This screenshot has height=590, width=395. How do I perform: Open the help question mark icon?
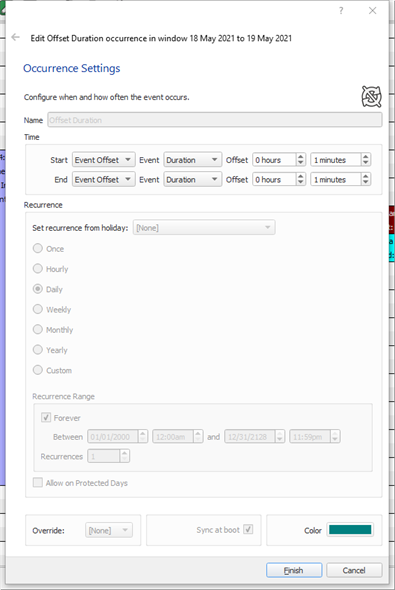[341, 11]
